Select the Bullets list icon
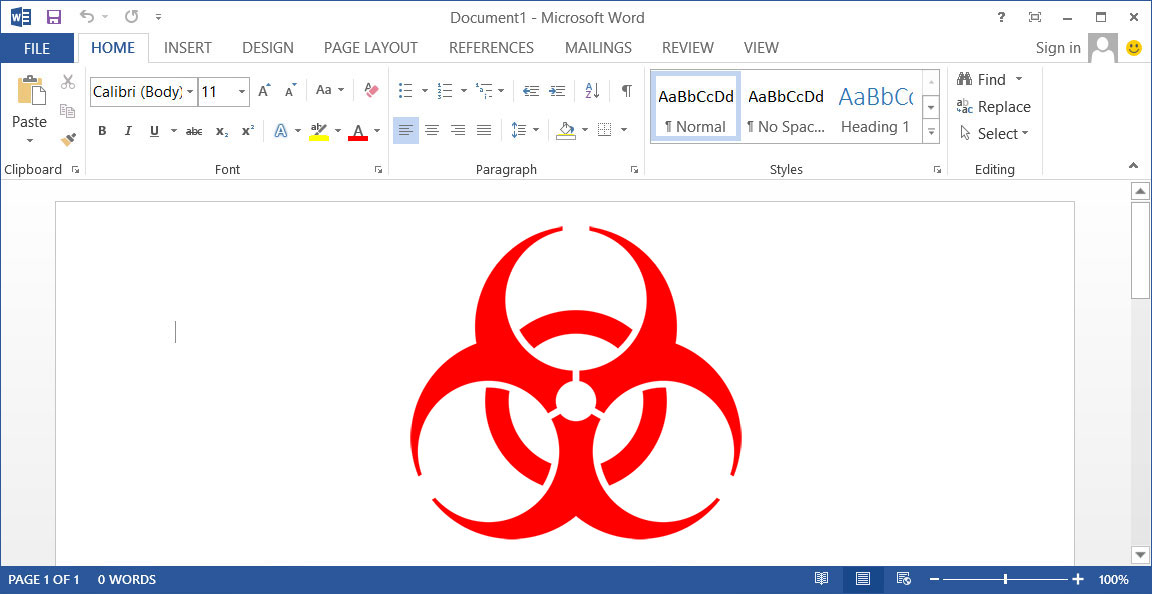Image resolution: width=1152 pixels, height=594 pixels. coord(405,91)
